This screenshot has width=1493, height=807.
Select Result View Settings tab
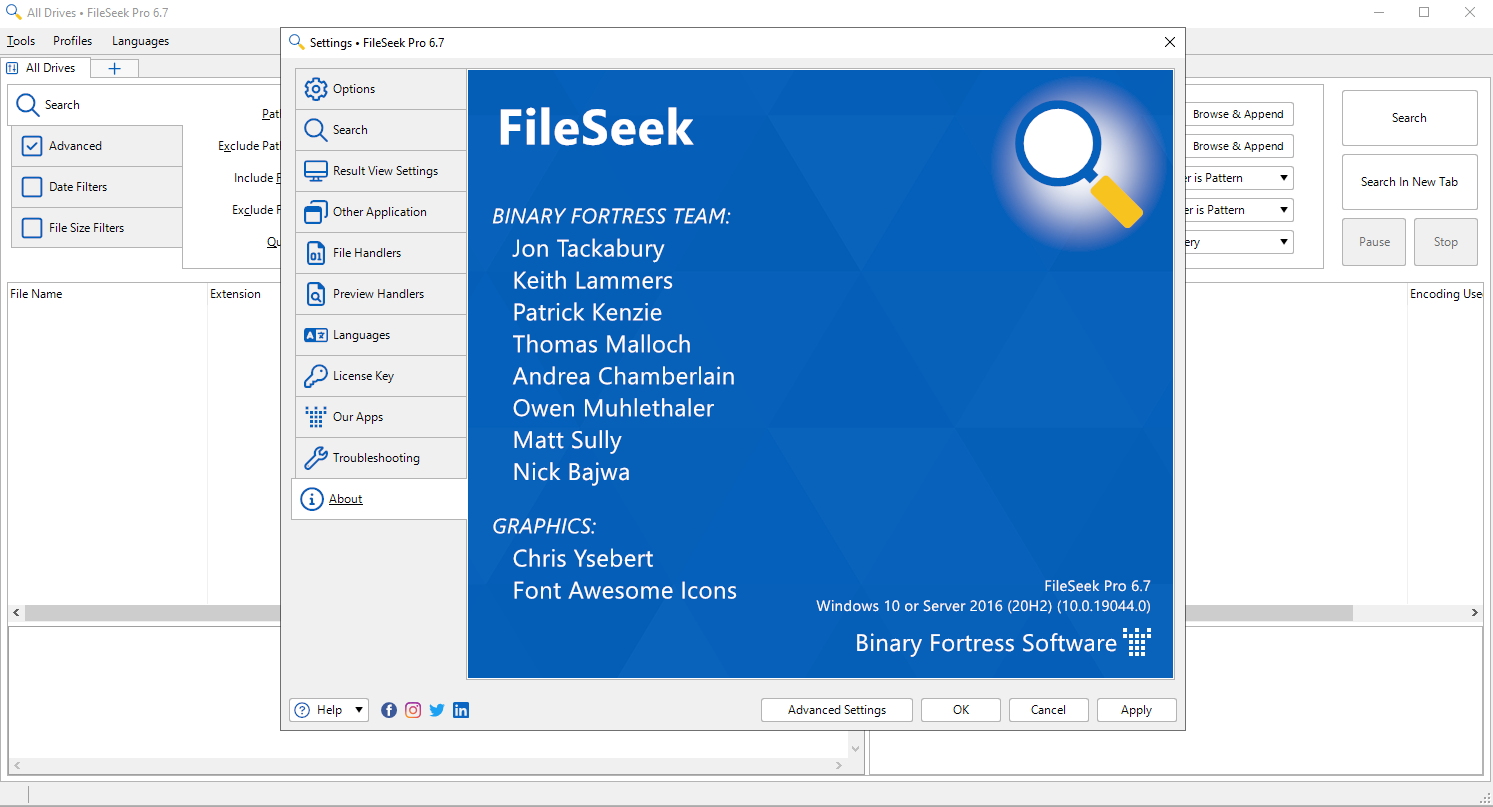(381, 171)
